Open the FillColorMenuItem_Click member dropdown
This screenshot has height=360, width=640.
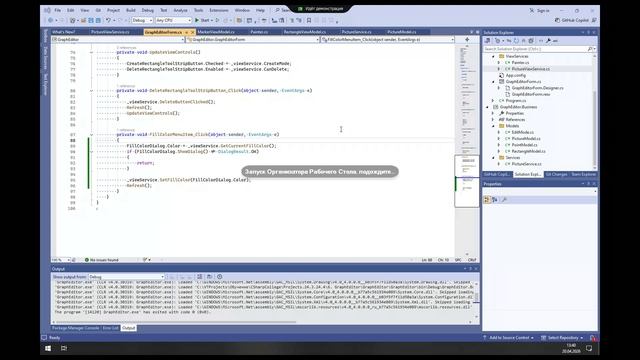click(x=387, y=40)
